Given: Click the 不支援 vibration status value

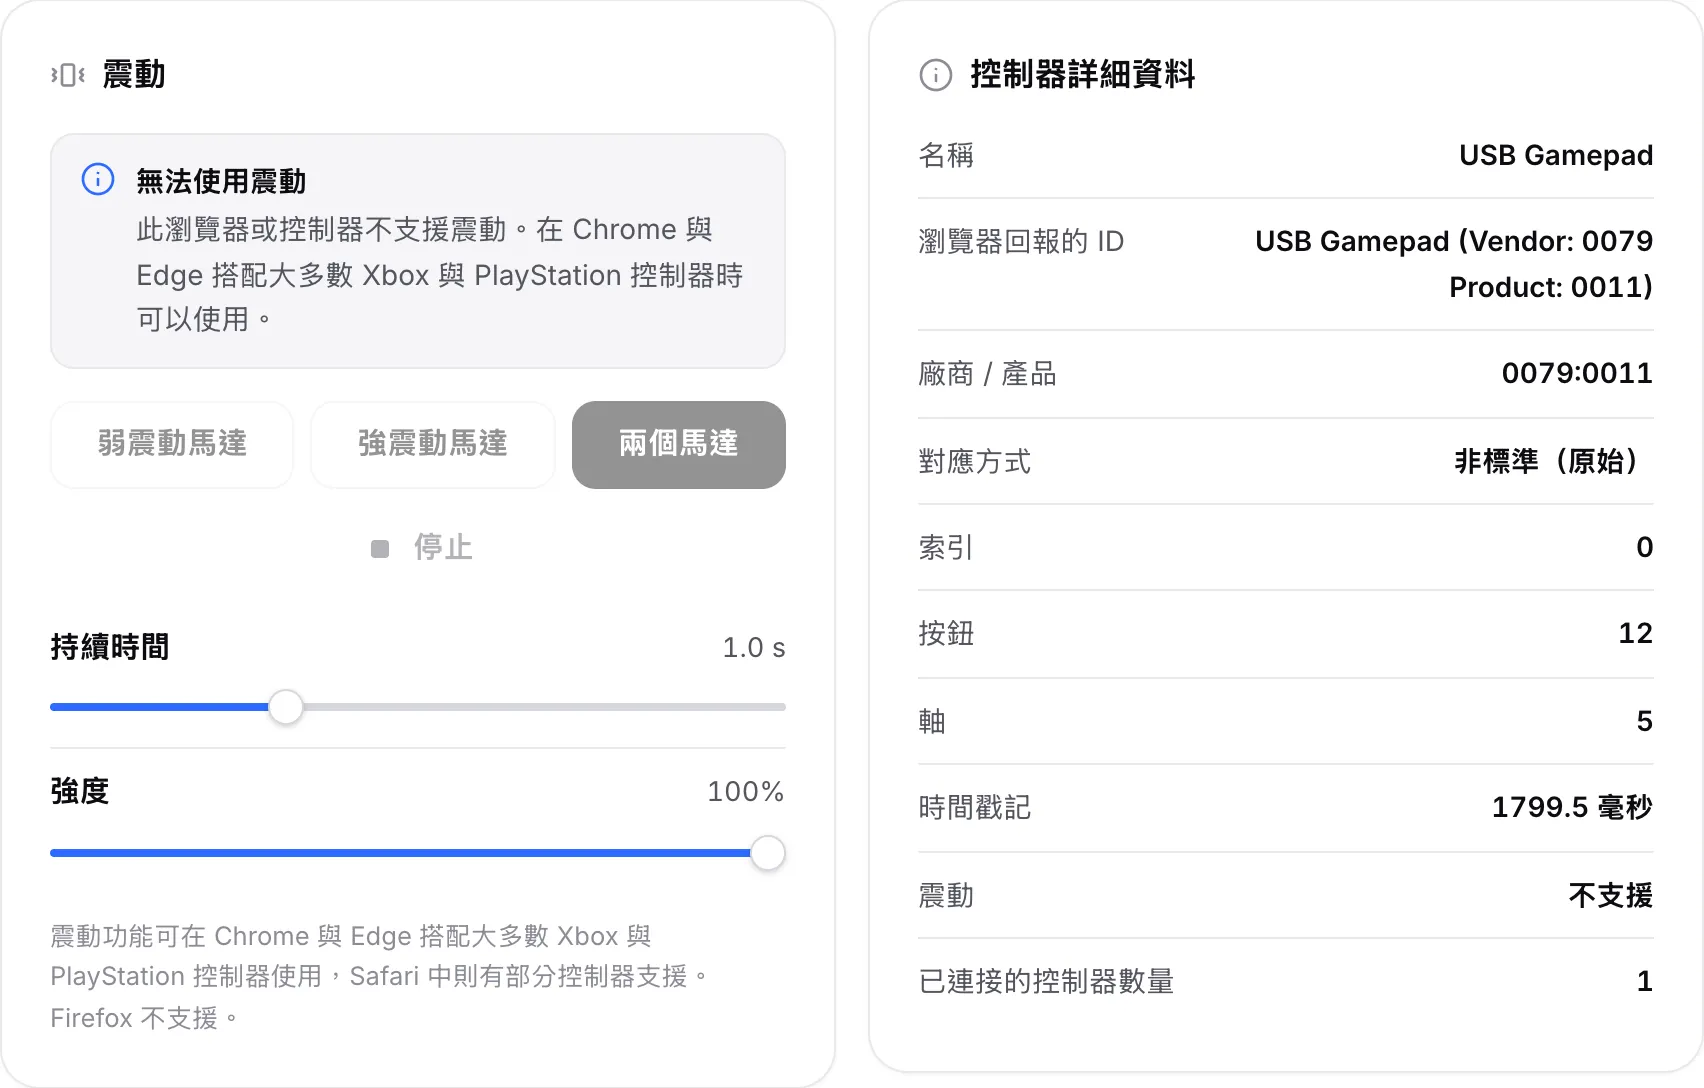Looking at the screenshot, I should (1611, 895).
